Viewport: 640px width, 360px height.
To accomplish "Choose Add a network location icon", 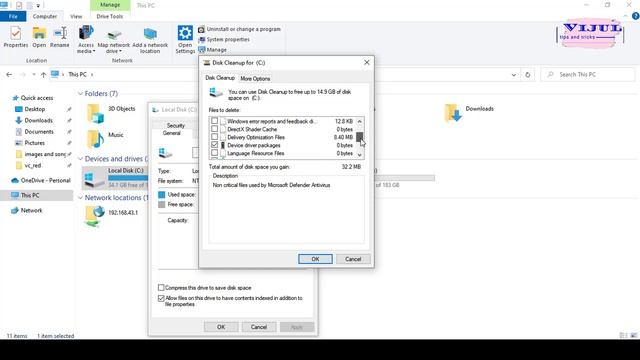I will tap(150, 39).
